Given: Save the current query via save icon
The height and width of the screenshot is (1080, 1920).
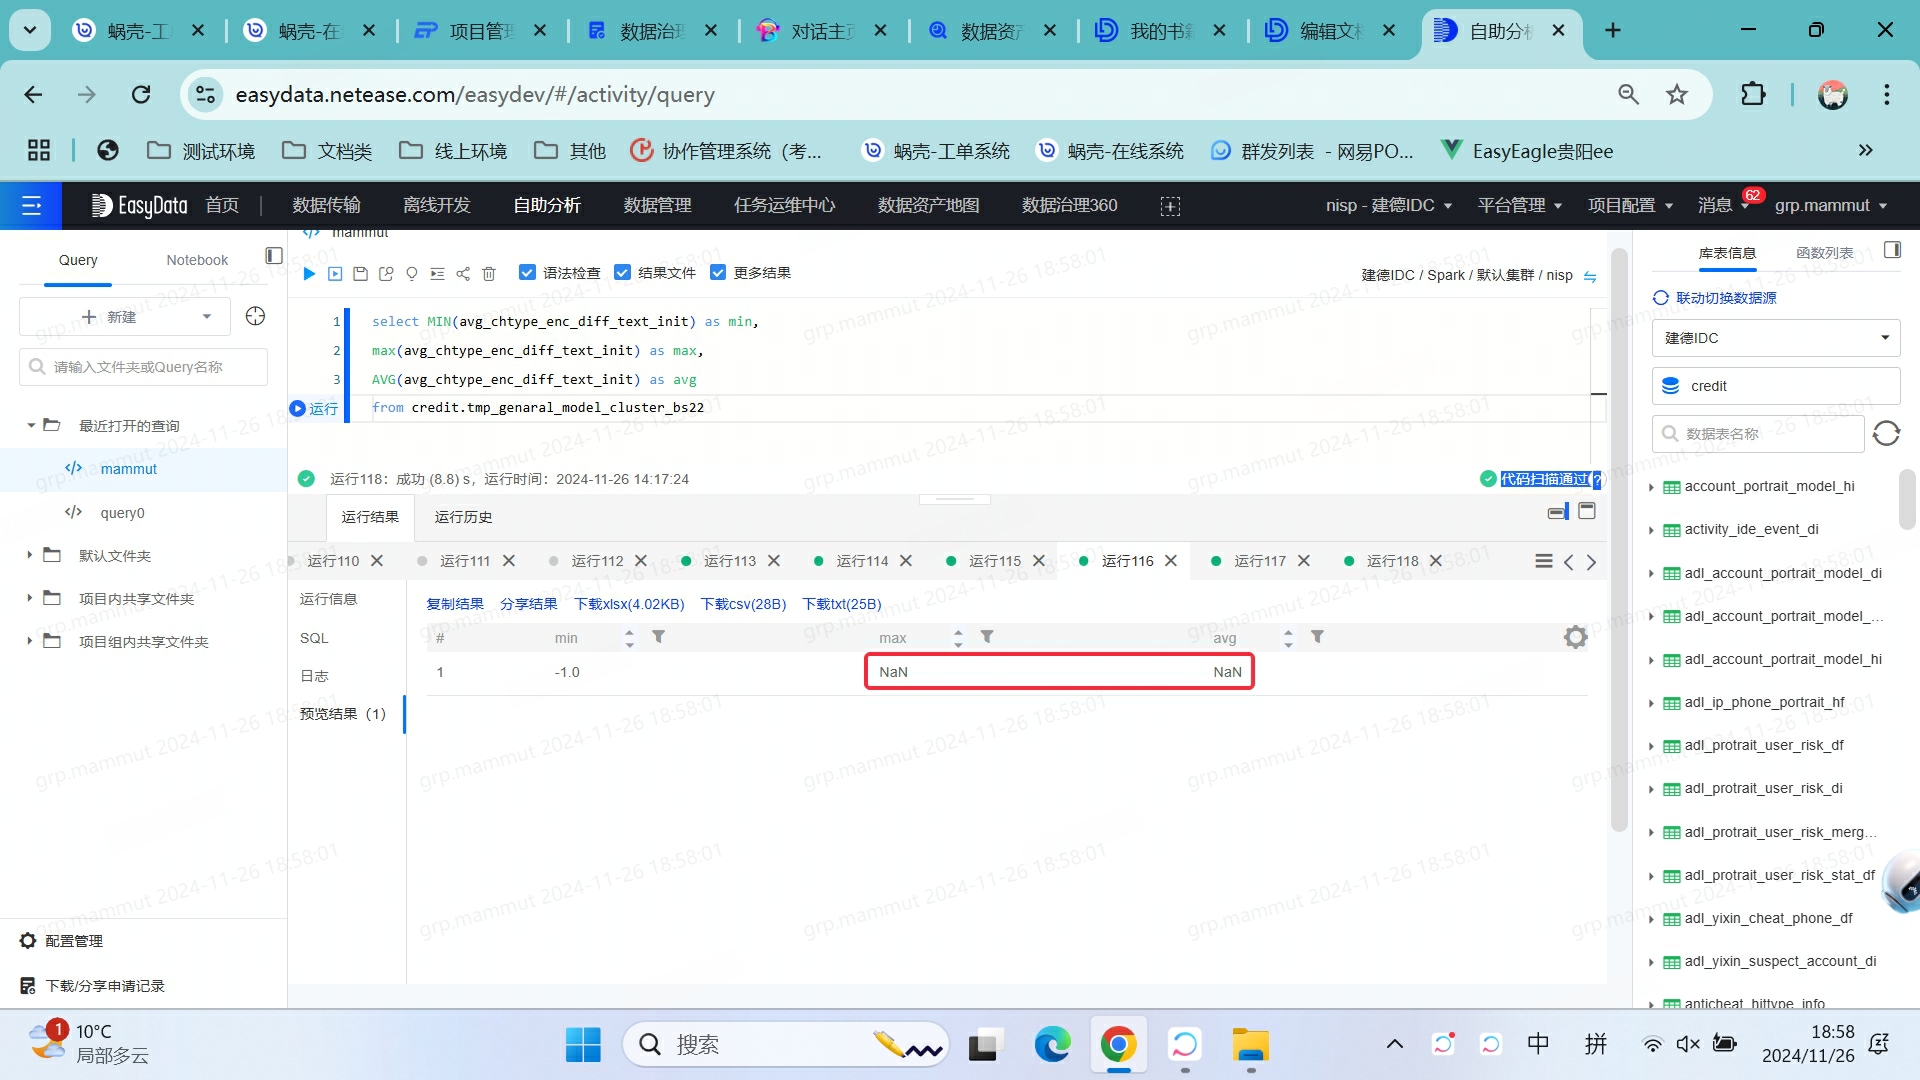Looking at the screenshot, I should 360,273.
